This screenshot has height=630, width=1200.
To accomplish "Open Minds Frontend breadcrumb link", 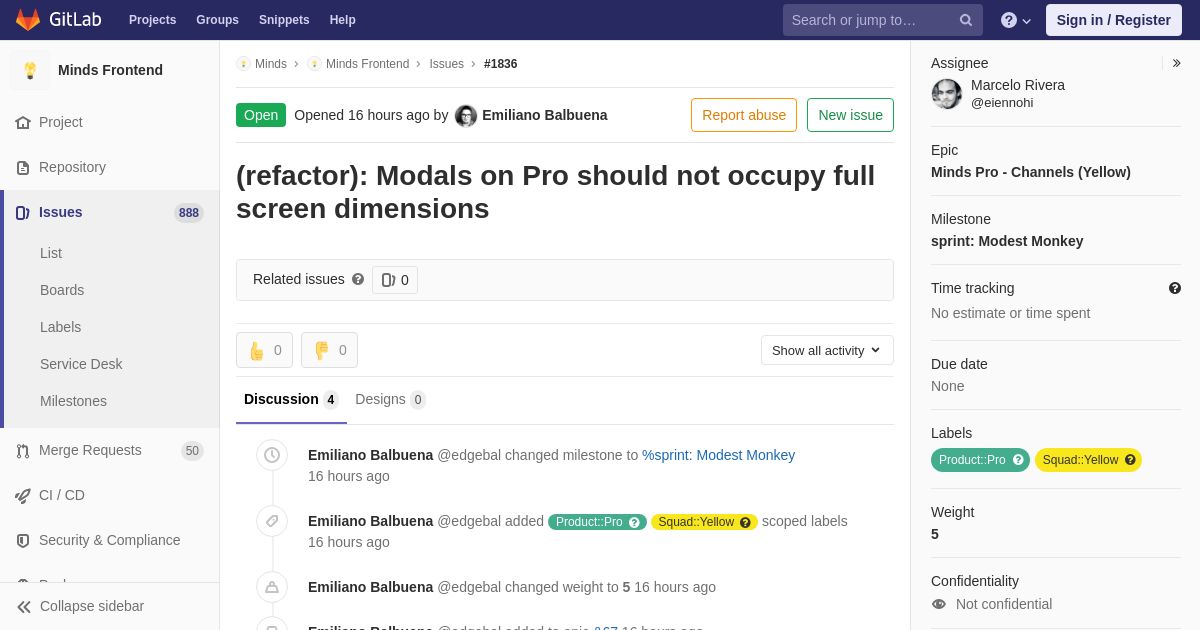I will [367, 64].
